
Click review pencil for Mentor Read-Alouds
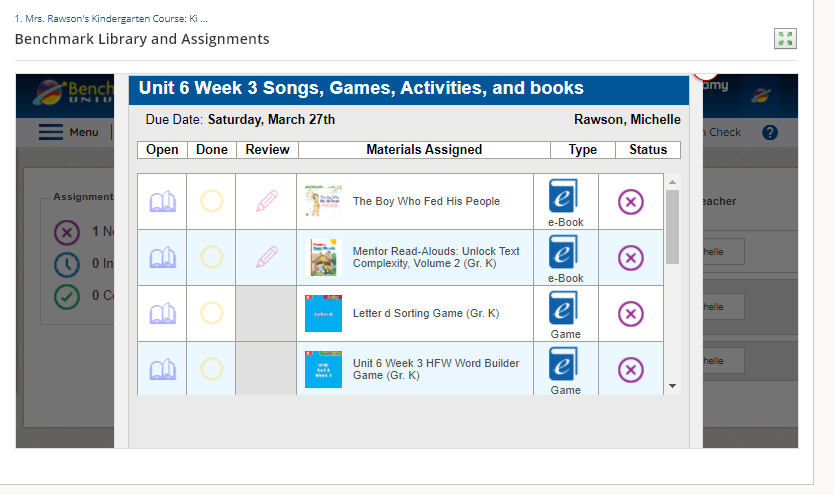266,258
